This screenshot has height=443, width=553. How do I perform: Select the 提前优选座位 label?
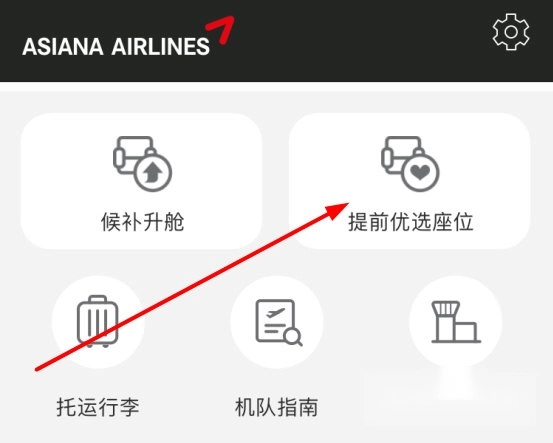click(411, 222)
